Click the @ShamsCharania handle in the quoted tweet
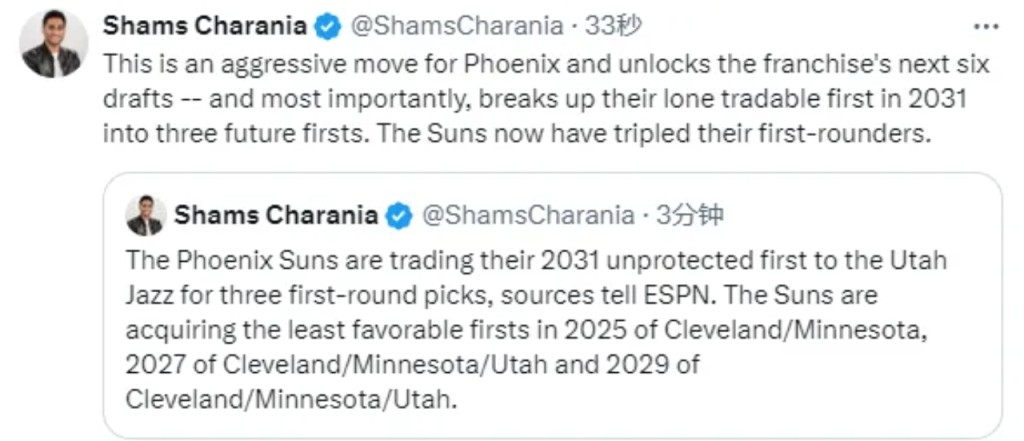Viewport: 1024px width, 441px height. [x=528, y=215]
